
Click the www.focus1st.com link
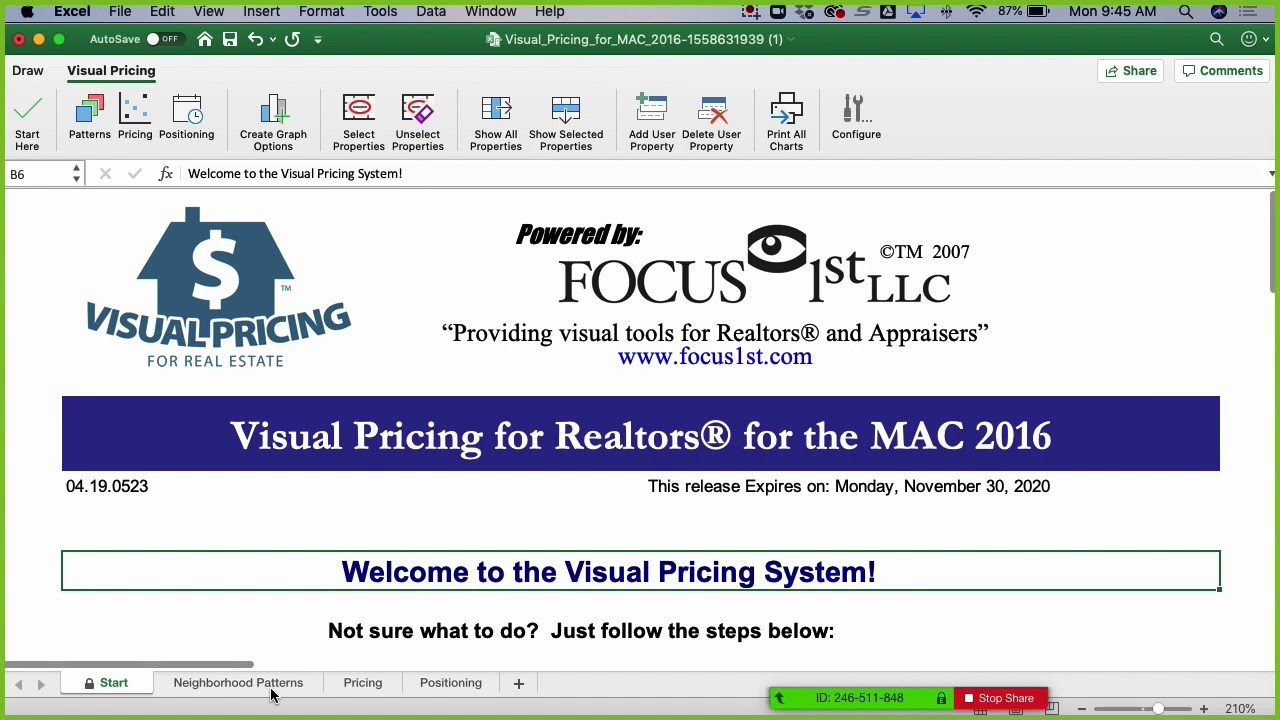(x=715, y=357)
